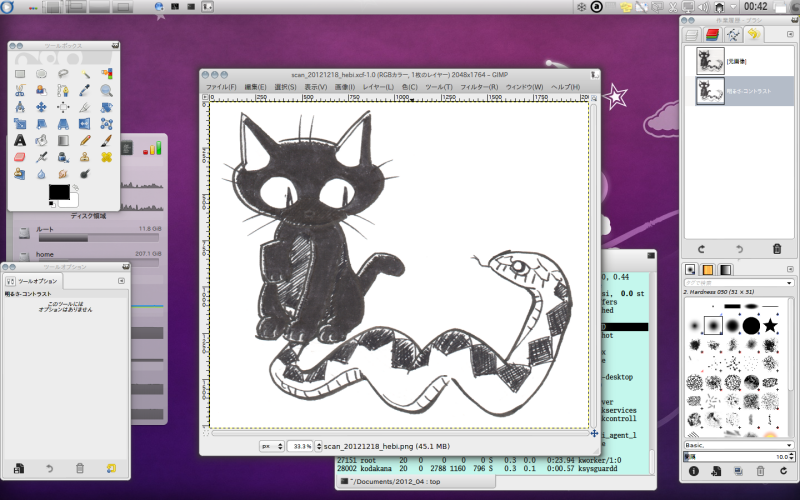Select the Rotate tool
This screenshot has height=500, width=800.
point(106,107)
